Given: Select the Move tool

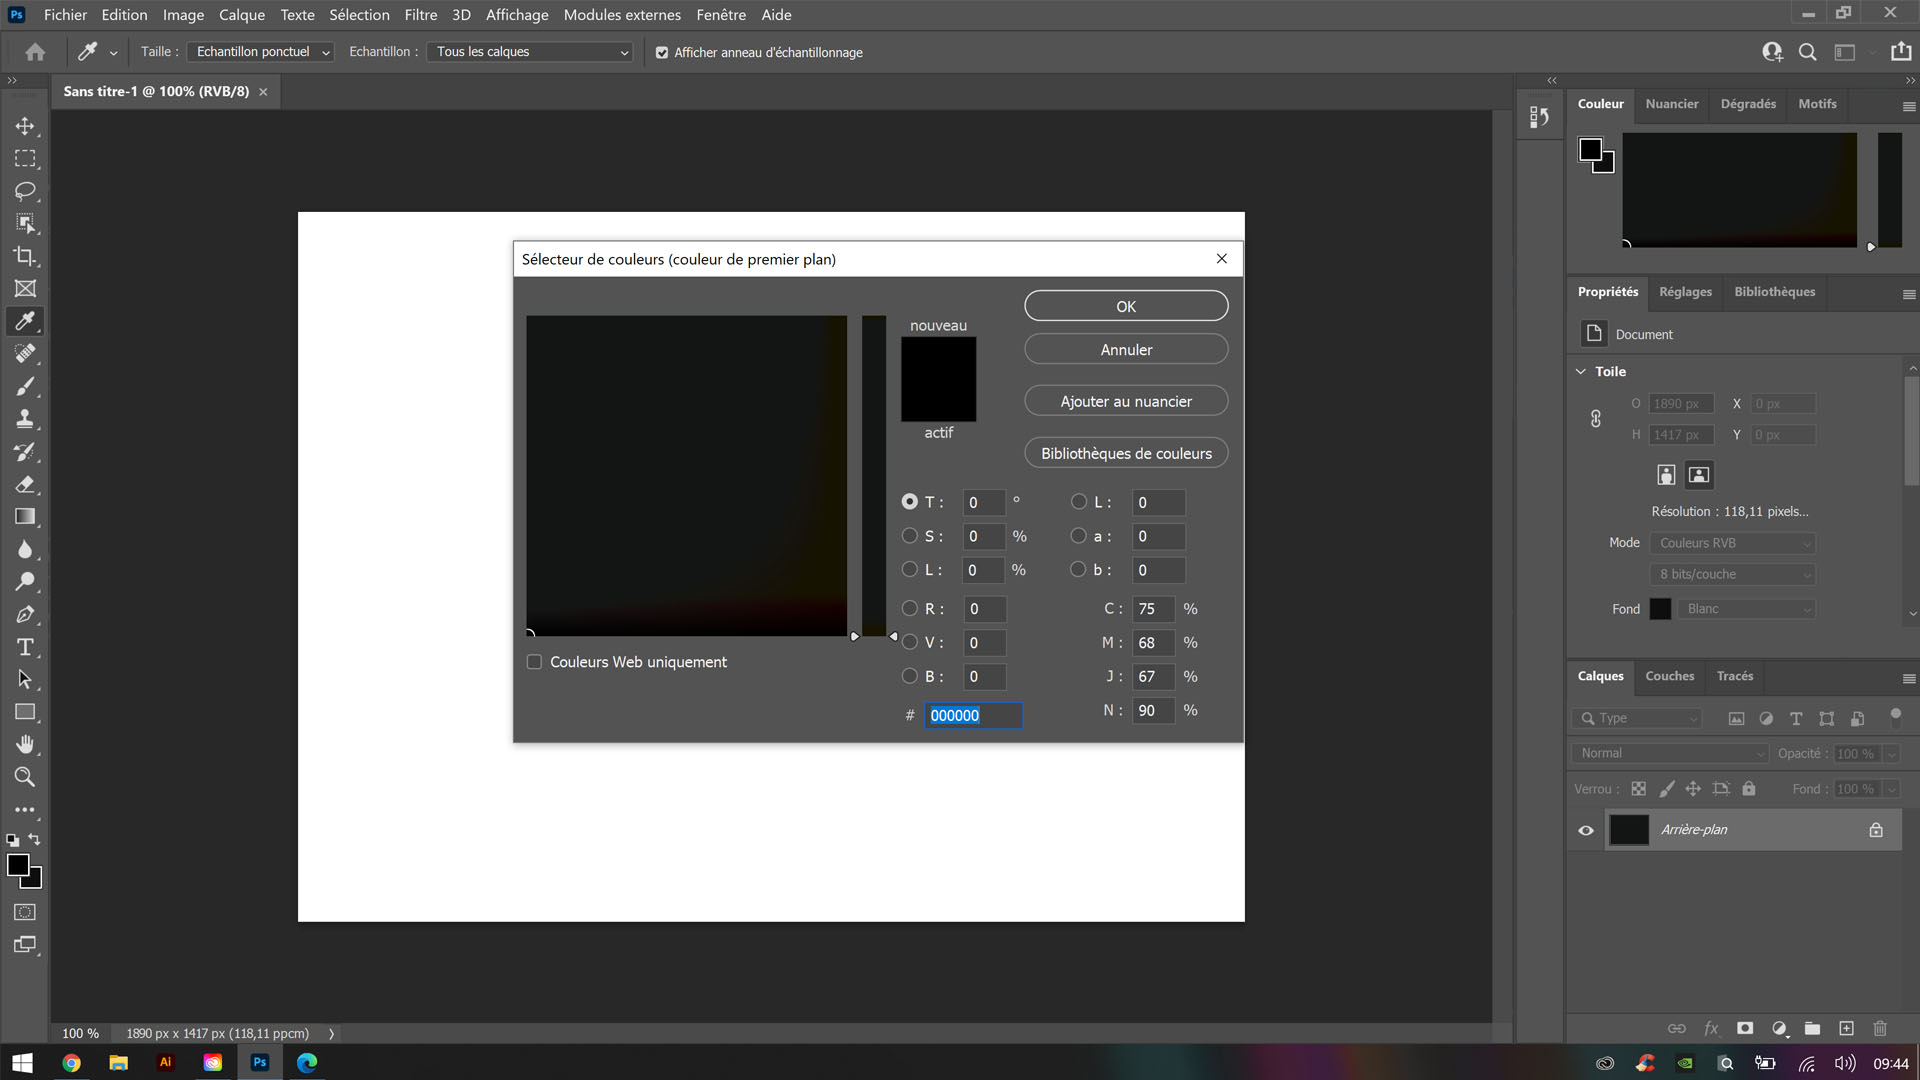Looking at the screenshot, I should coord(26,126).
